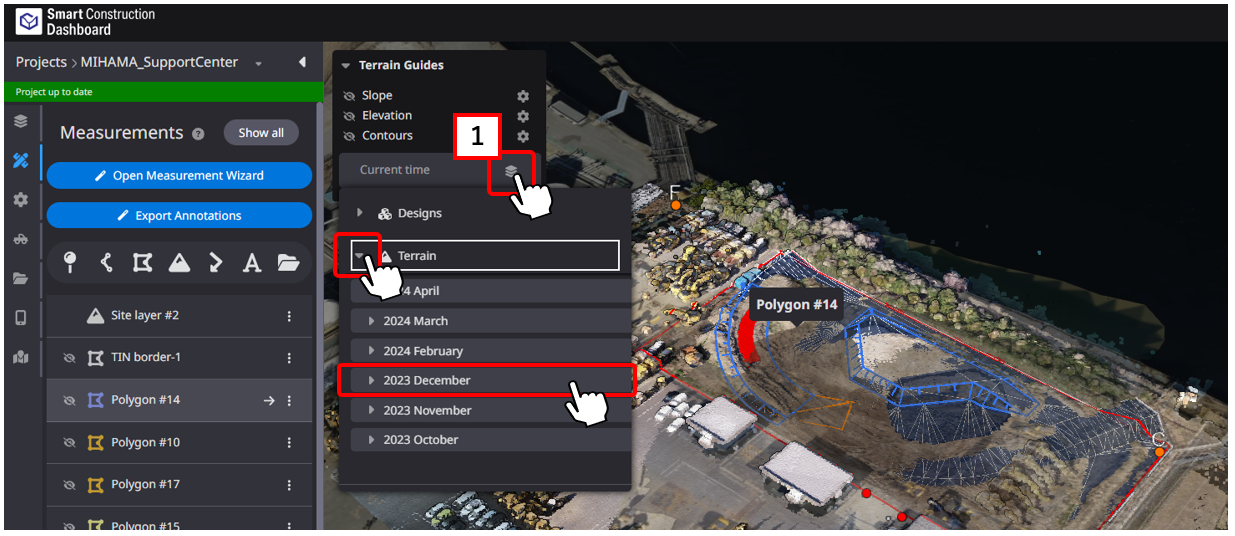Show TIN border-1 layer
This screenshot has width=1235, height=536.
69,358
